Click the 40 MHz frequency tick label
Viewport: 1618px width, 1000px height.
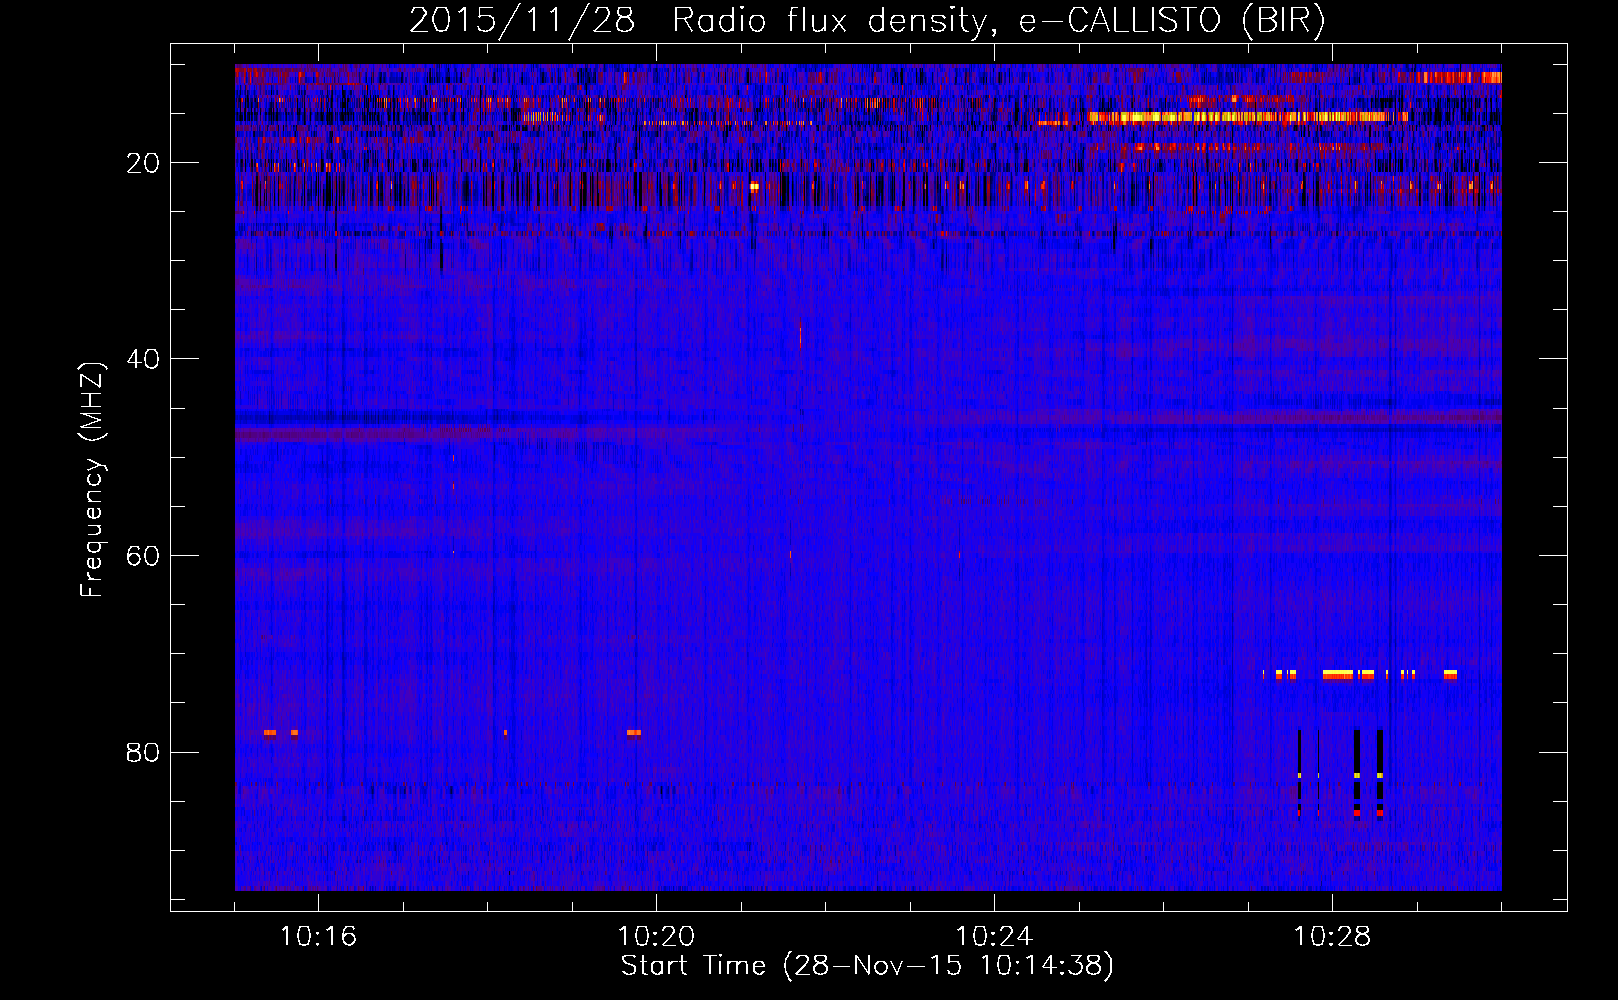143,359
